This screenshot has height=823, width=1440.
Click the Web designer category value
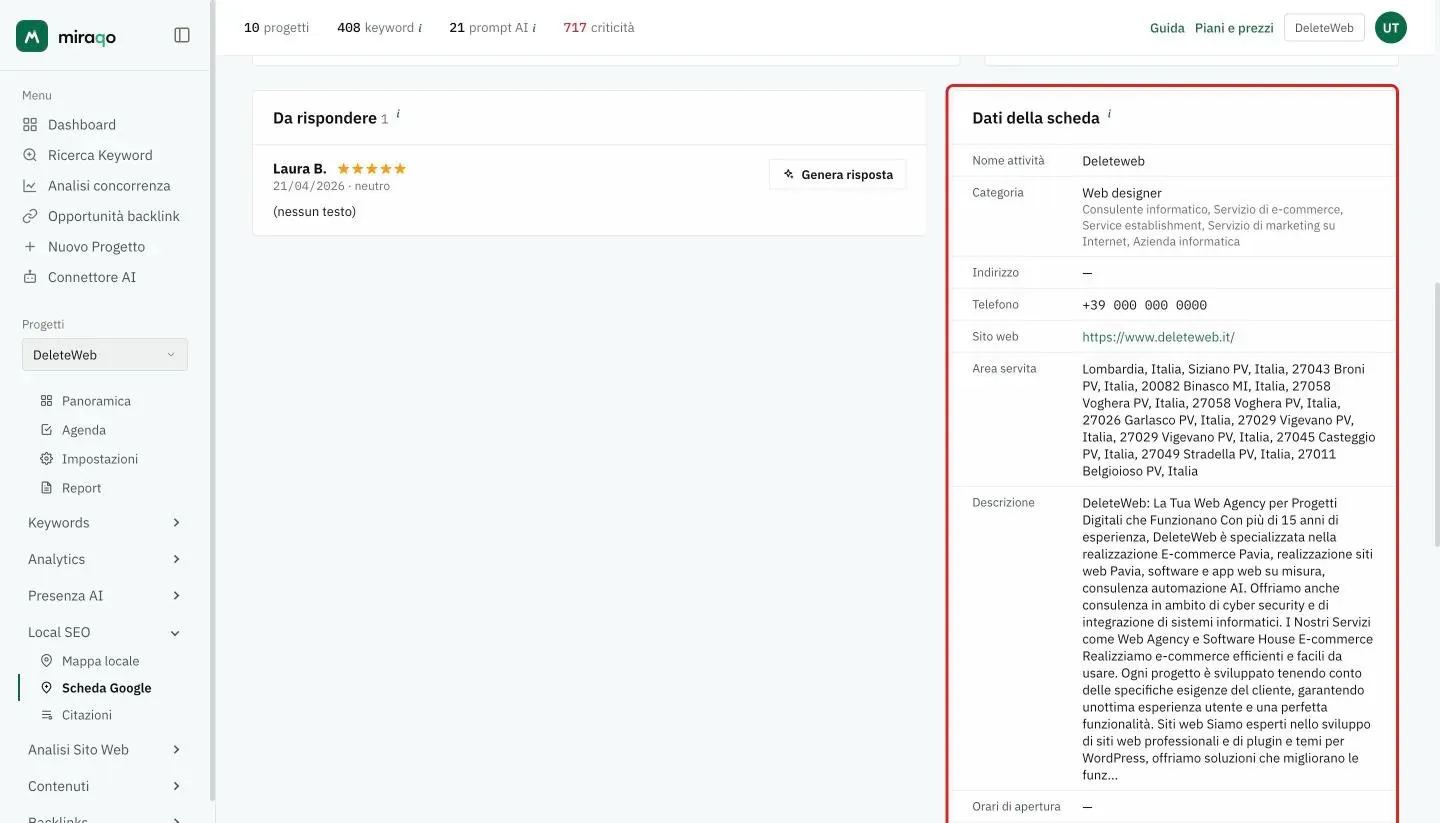[1121, 193]
